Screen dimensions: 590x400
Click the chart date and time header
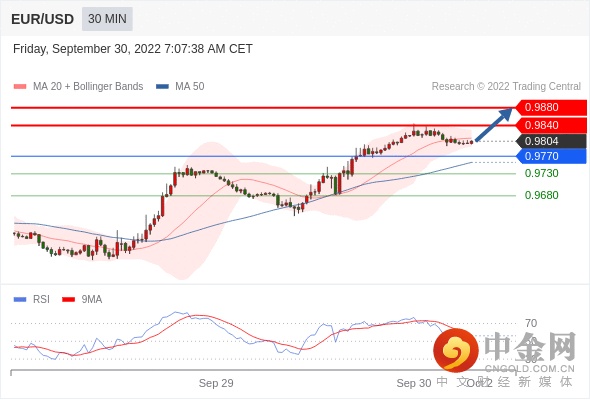tap(133, 49)
